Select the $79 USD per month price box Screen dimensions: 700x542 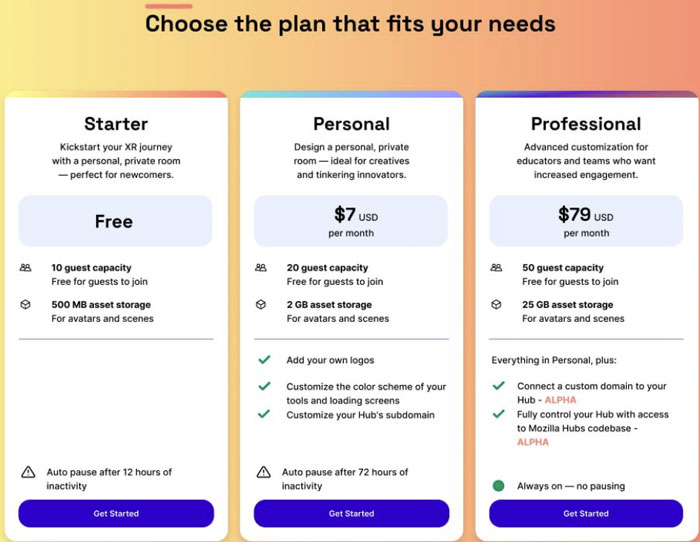point(586,221)
